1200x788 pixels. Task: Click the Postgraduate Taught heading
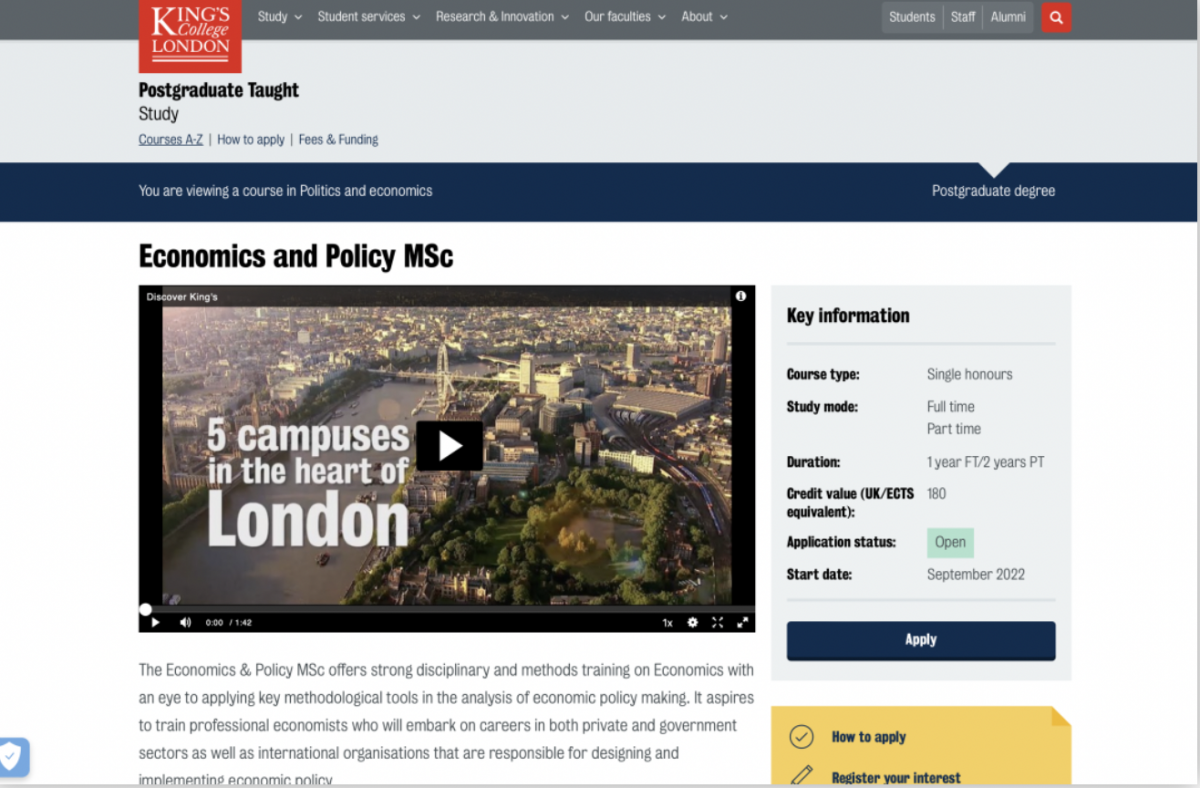tap(219, 90)
